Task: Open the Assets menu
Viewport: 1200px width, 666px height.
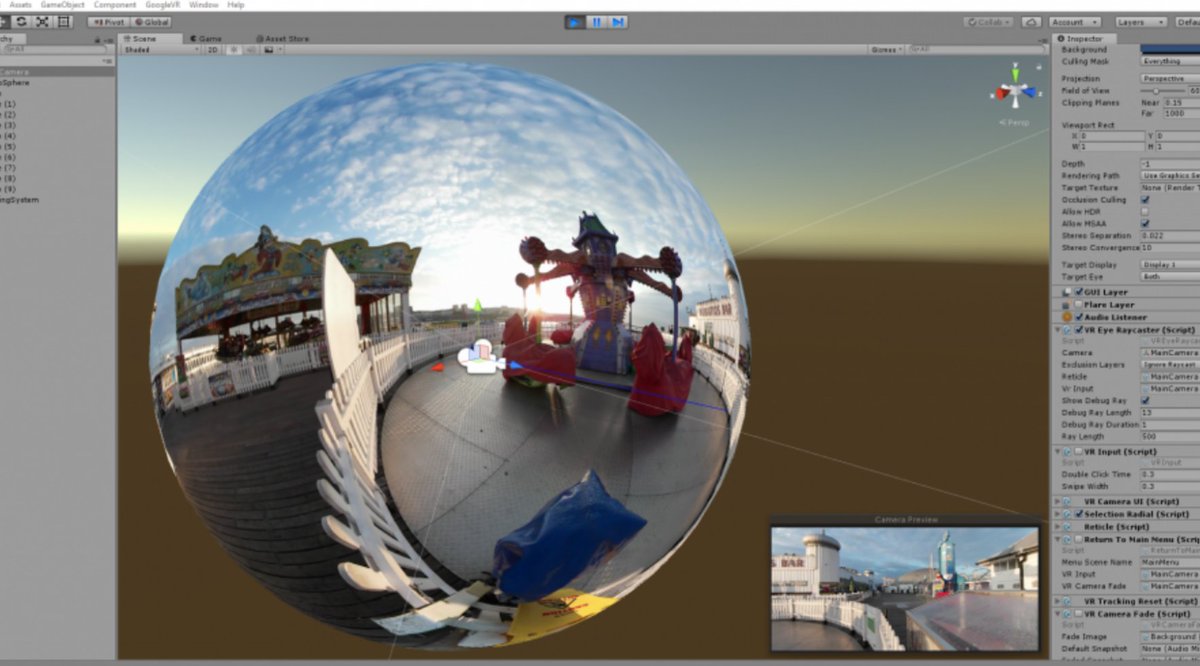Action: [20, 5]
